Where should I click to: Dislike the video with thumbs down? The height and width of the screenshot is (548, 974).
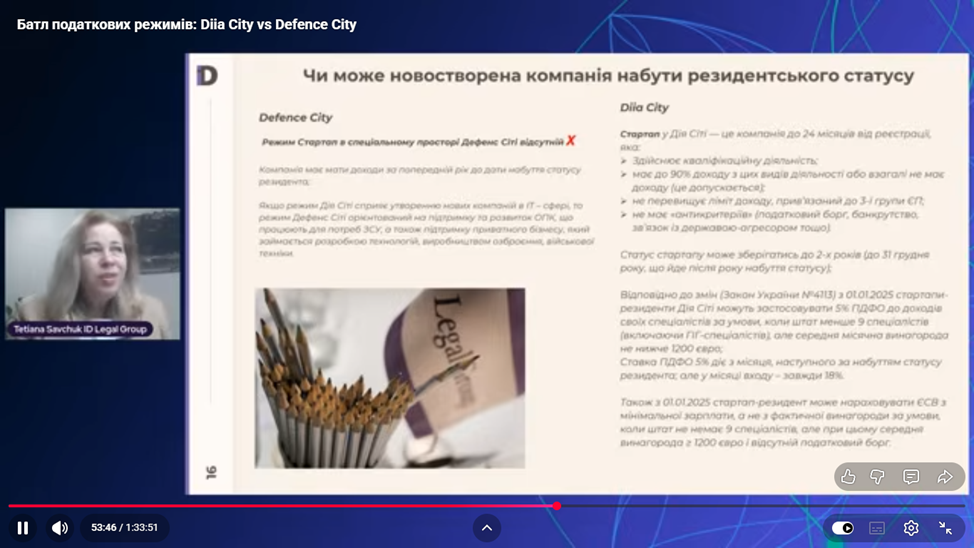tap(878, 477)
